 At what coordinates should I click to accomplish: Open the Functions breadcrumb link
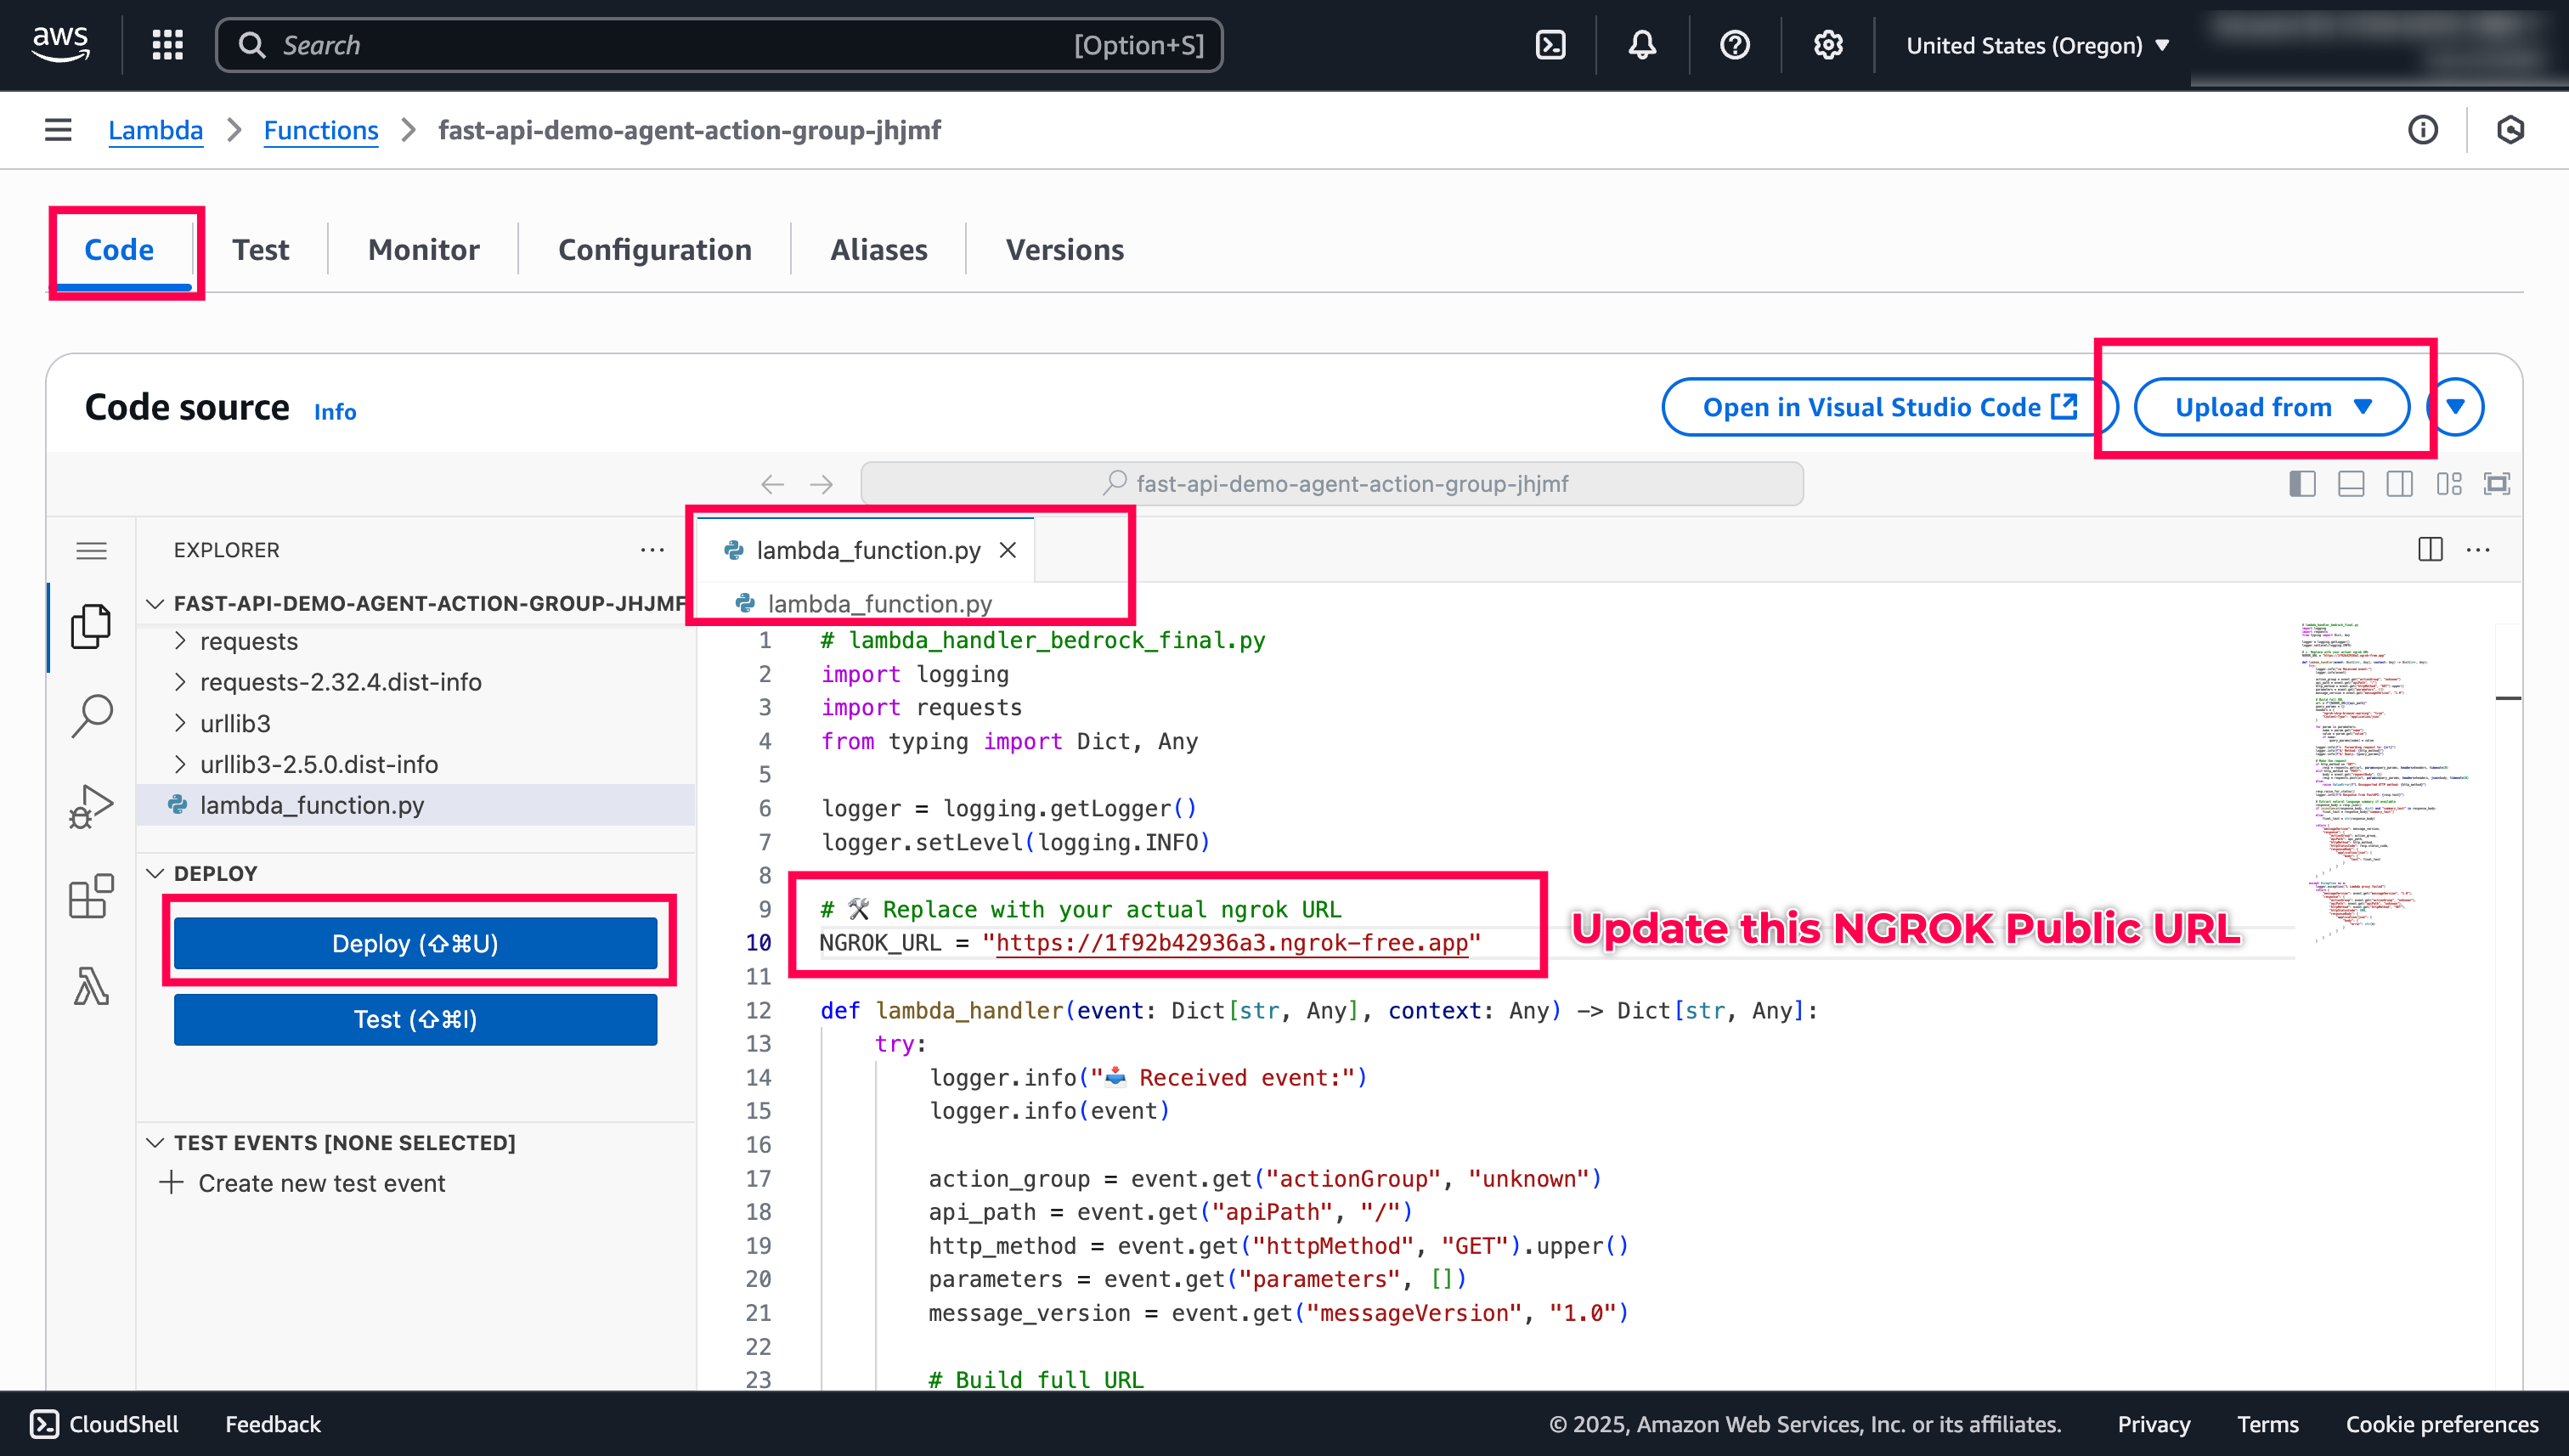[320, 130]
